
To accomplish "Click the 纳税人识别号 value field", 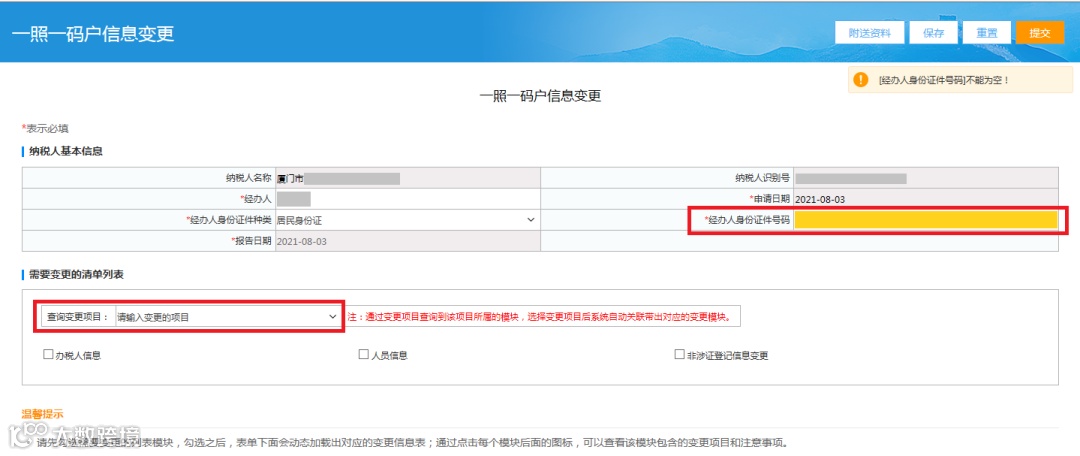I will coord(926,178).
